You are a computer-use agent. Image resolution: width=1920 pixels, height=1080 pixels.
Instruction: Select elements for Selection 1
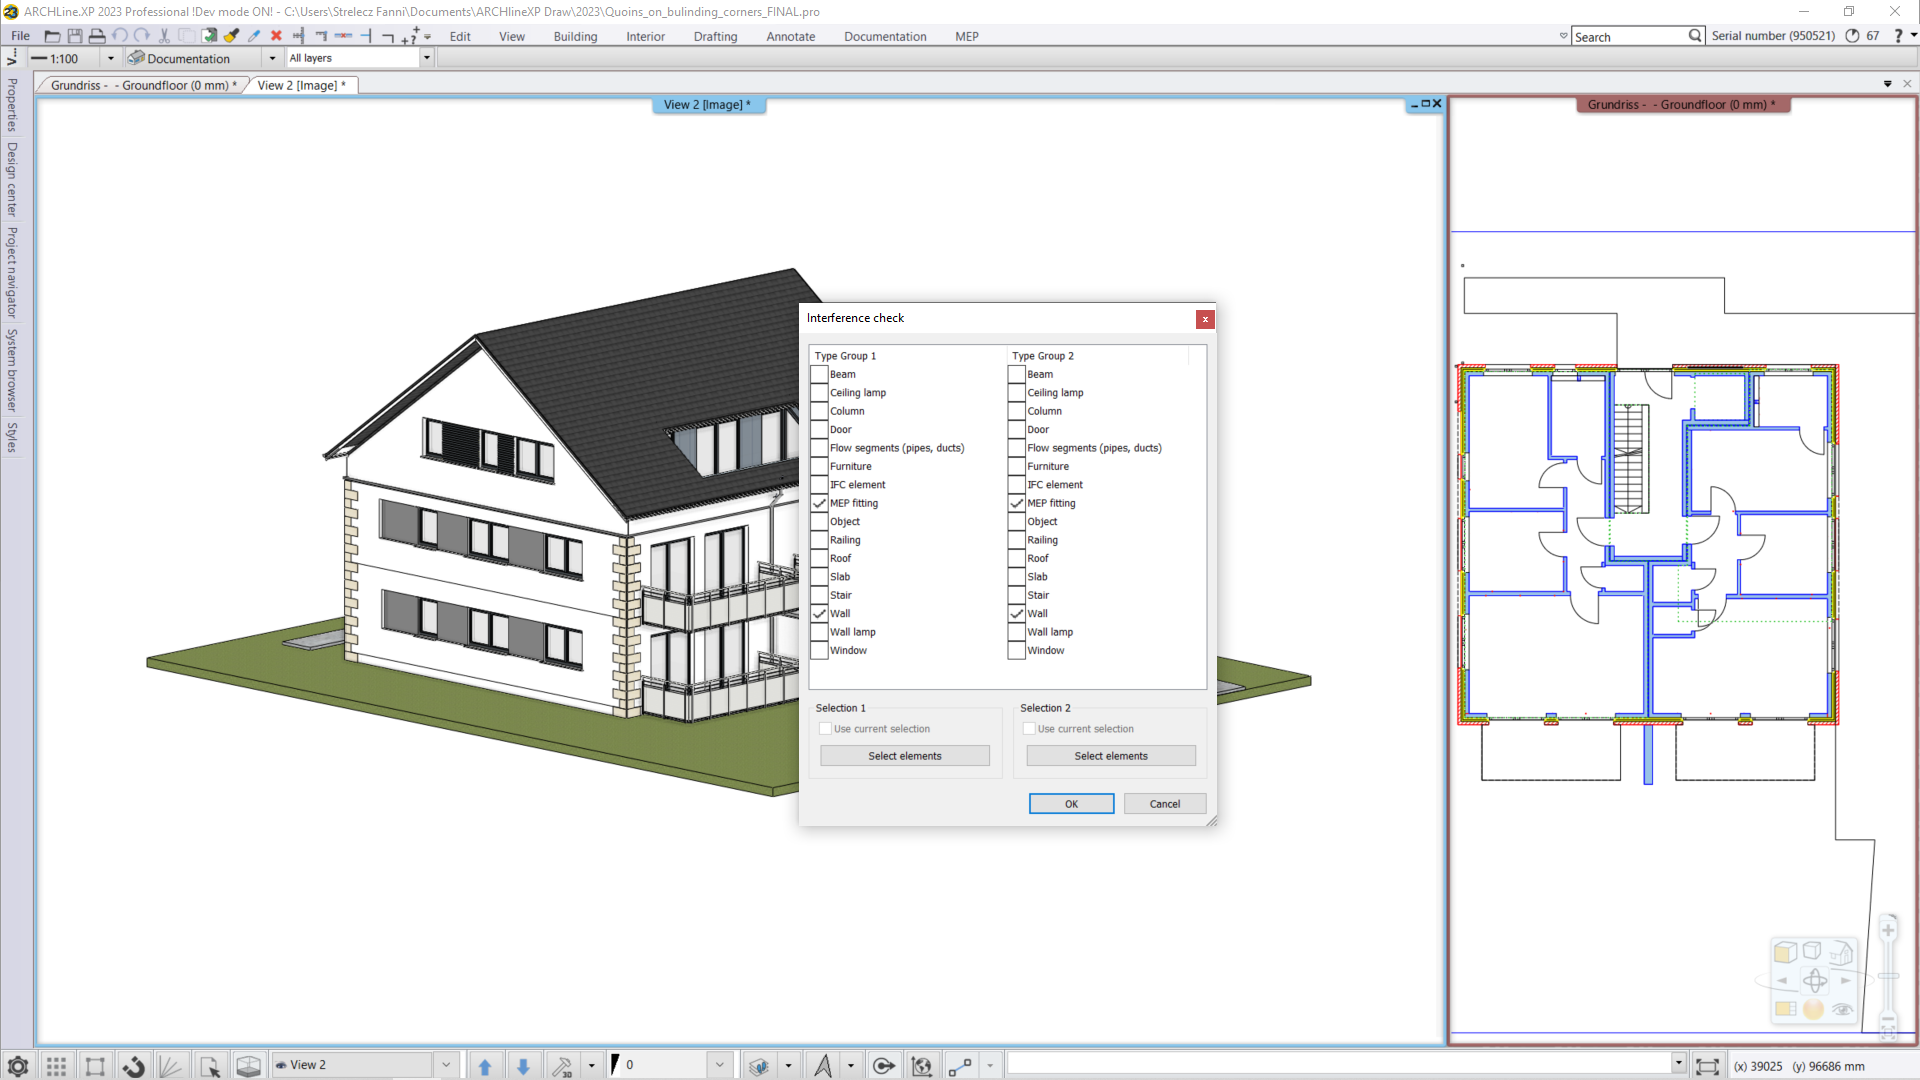(x=905, y=756)
